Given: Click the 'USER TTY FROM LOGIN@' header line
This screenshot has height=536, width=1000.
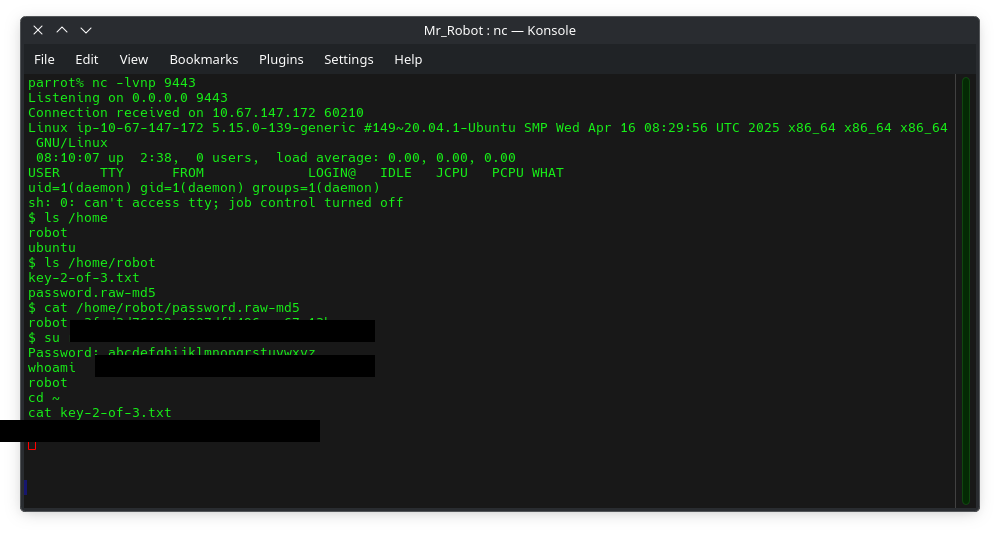Looking at the screenshot, I should pyautogui.click(x=296, y=172).
